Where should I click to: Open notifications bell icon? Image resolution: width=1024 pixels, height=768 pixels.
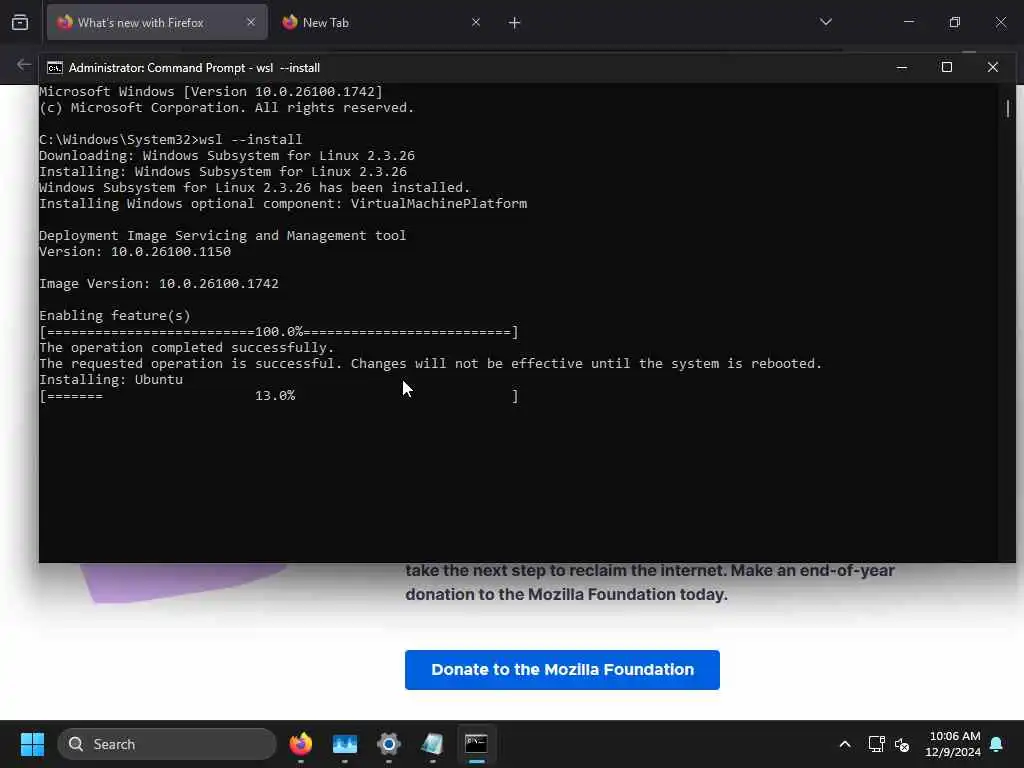coord(997,744)
